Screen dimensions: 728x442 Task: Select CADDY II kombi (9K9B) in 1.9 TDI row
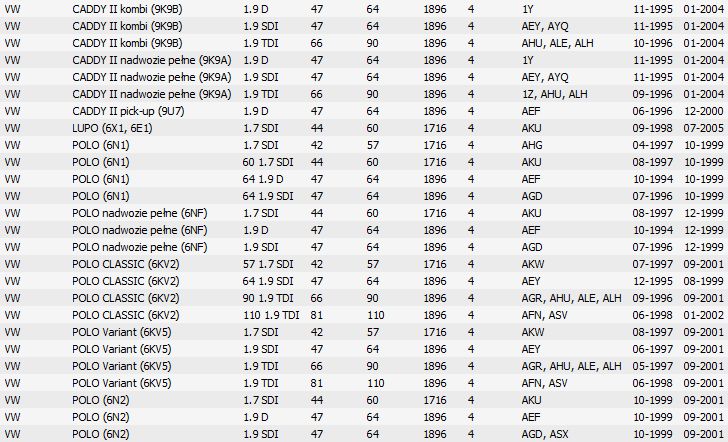coord(127,43)
